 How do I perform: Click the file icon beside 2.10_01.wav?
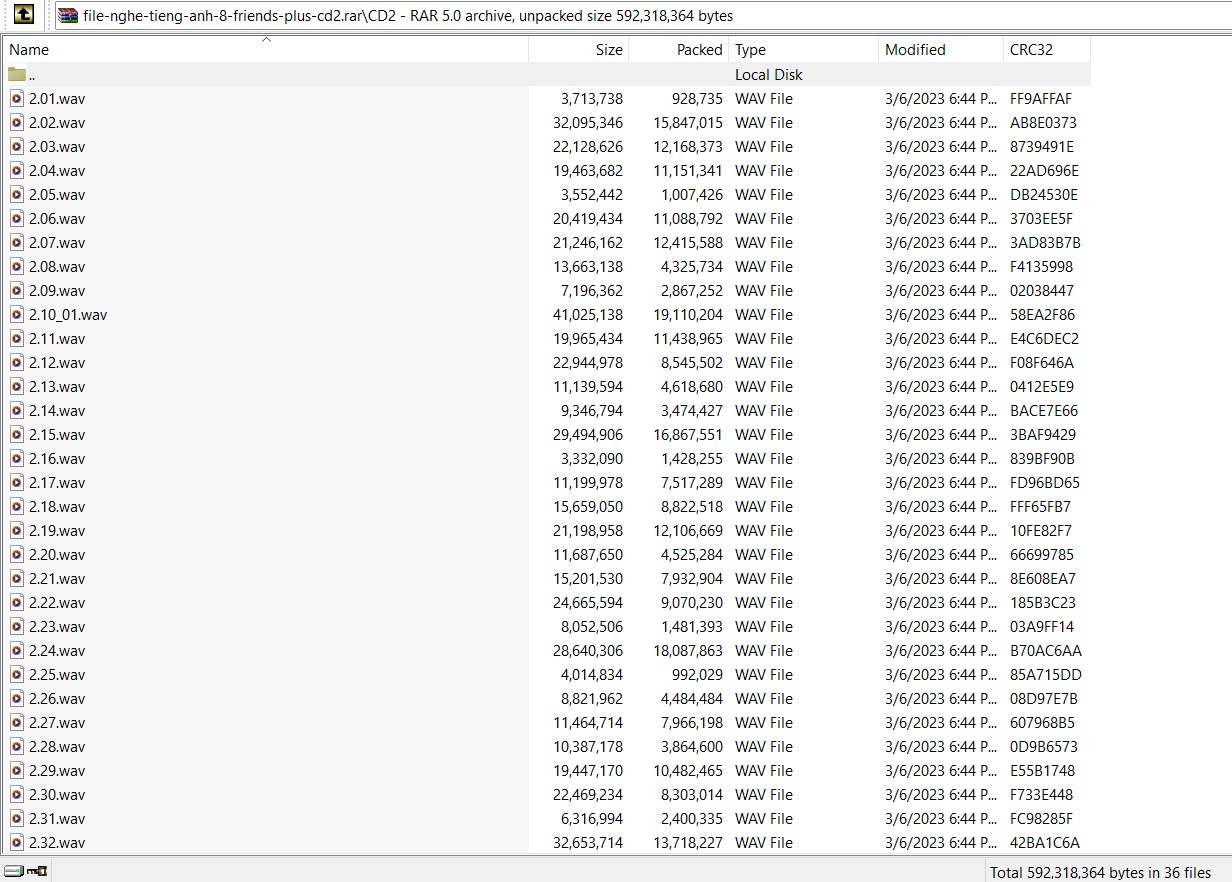pyautogui.click(x=17, y=314)
